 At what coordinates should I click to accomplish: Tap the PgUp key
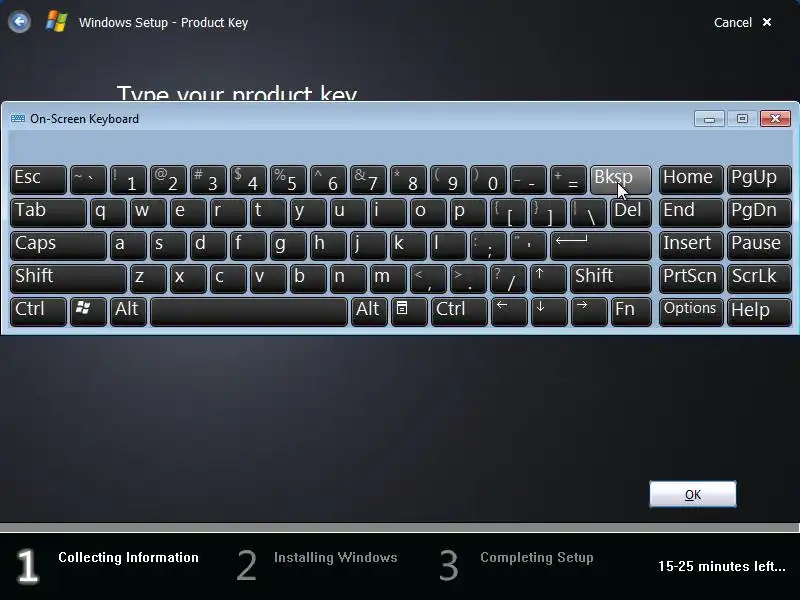point(759,180)
